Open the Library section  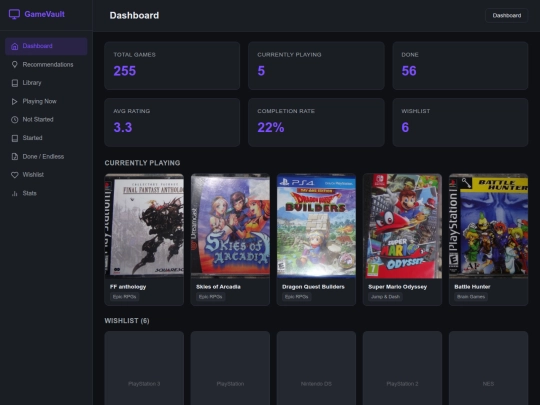click(x=46, y=83)
